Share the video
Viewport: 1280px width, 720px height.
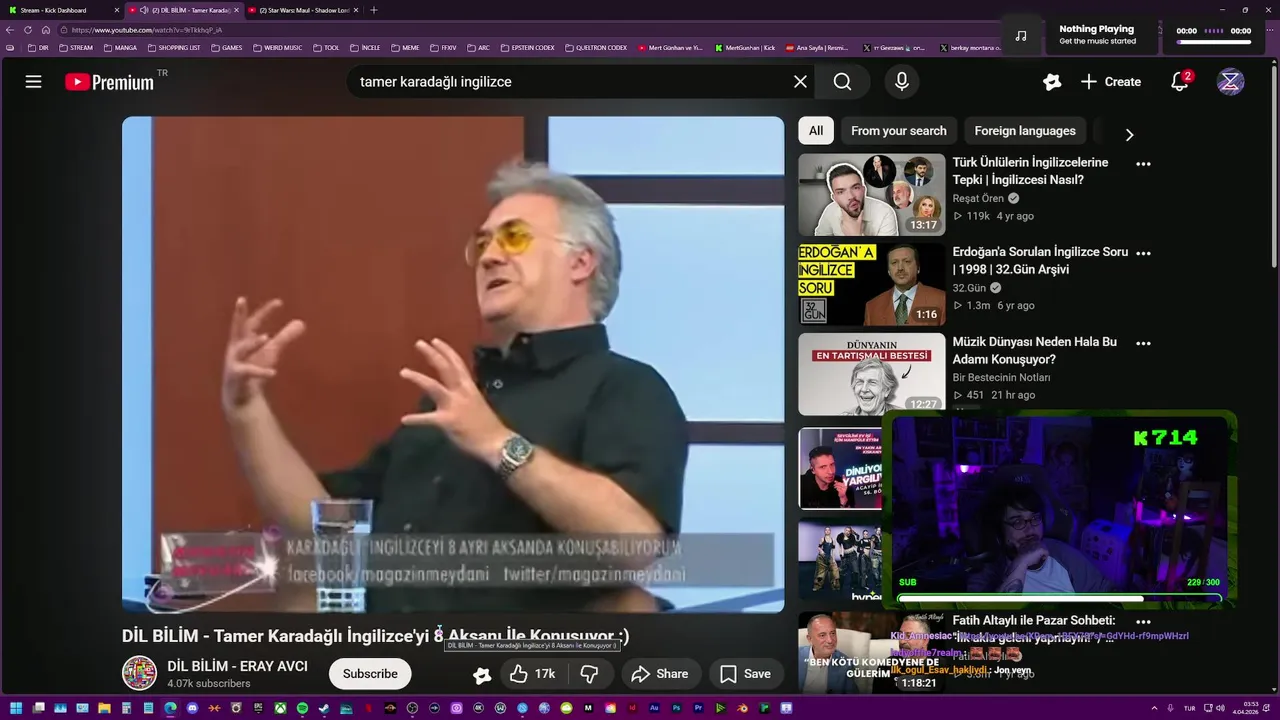pos(660,674)
